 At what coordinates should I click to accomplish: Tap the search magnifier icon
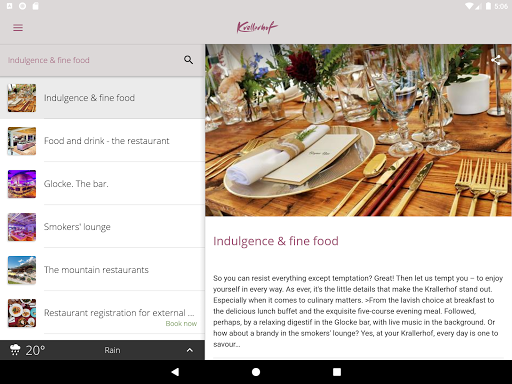[188, 60]
